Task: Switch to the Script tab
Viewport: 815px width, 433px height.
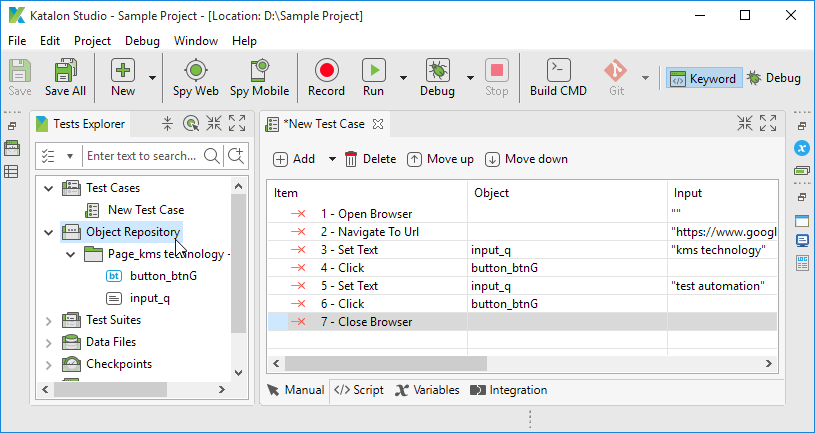Action: (359, 390)
